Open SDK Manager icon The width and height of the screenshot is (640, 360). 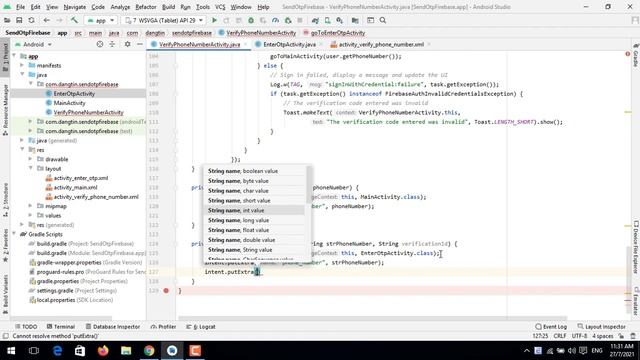click(x=340, y=20)
